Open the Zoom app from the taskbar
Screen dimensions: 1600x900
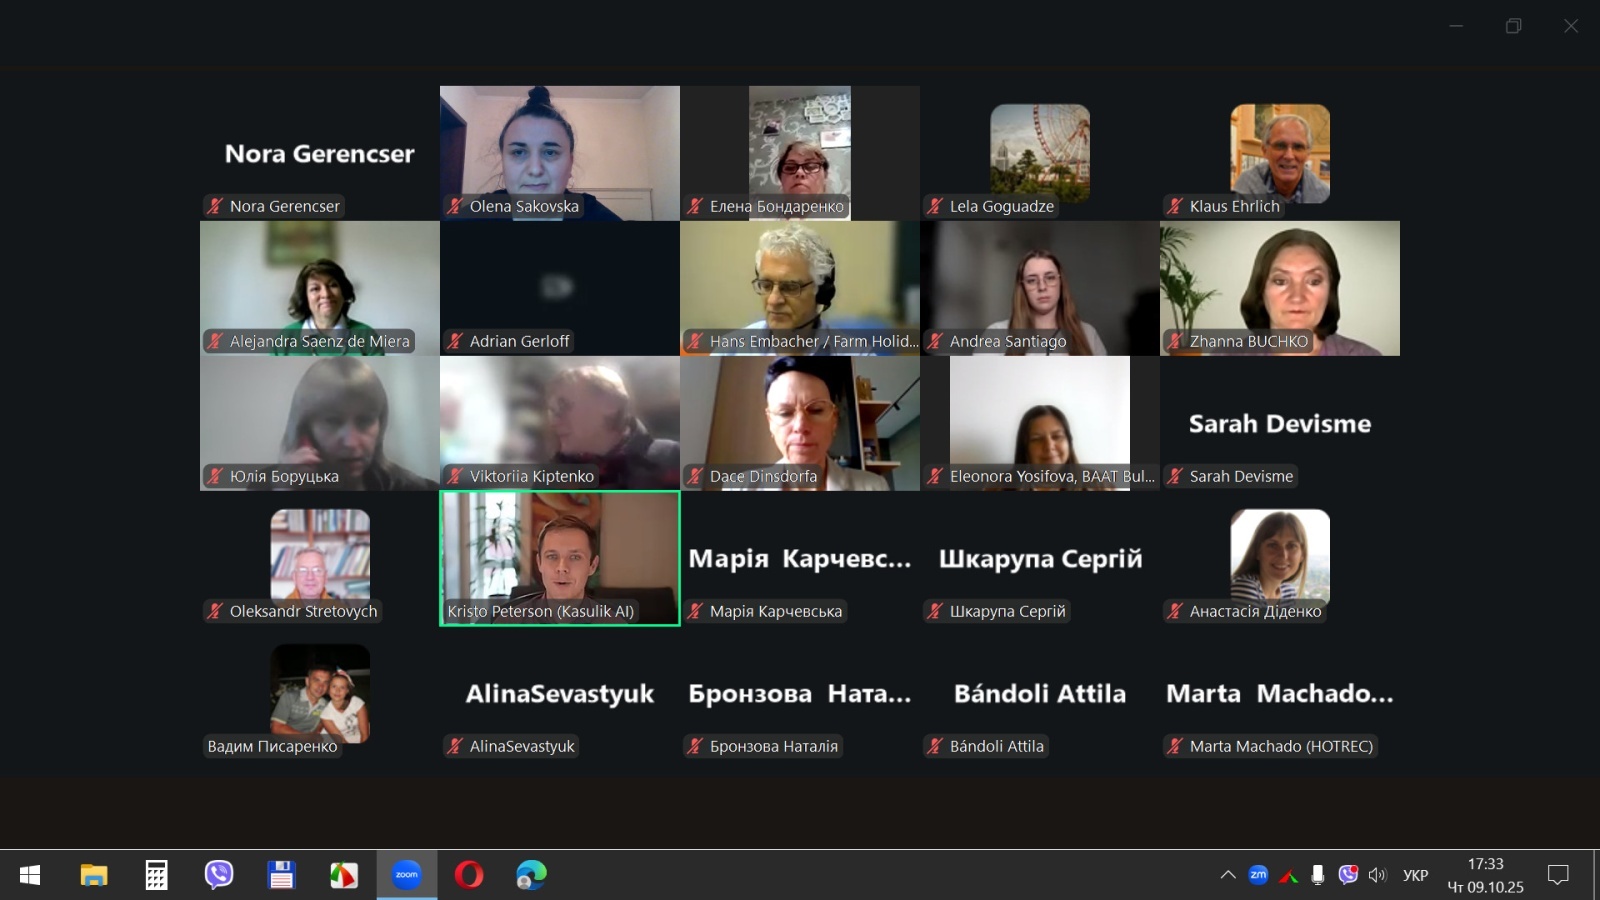406,875
